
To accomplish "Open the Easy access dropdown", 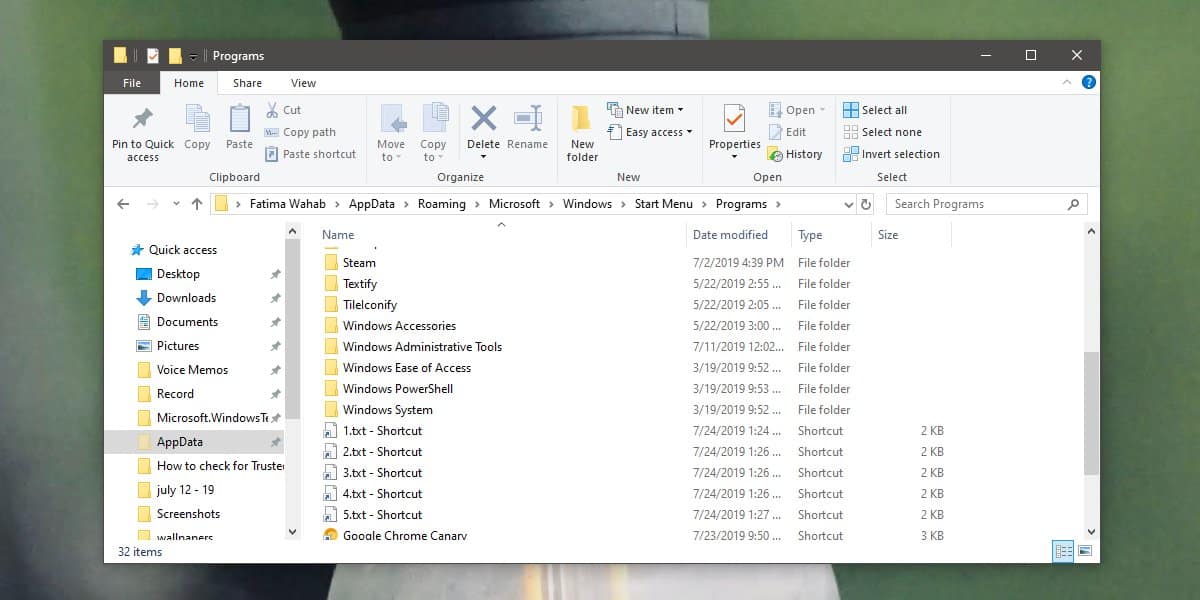I will coord(649,132).
